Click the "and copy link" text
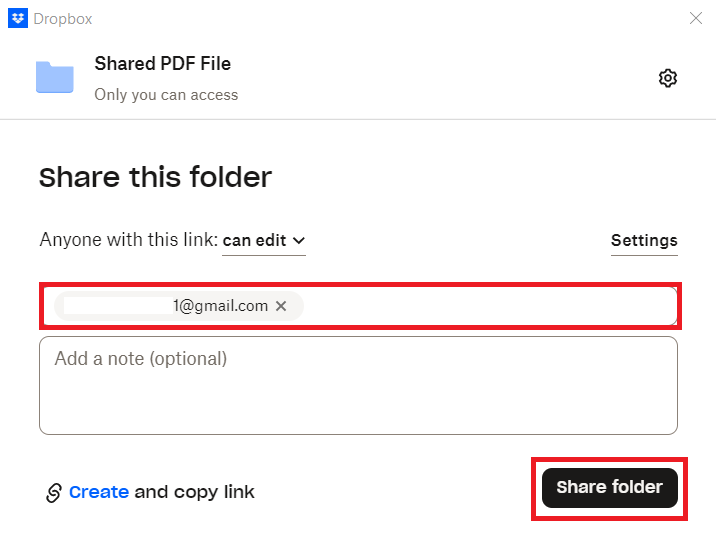 tap(194, 492)
